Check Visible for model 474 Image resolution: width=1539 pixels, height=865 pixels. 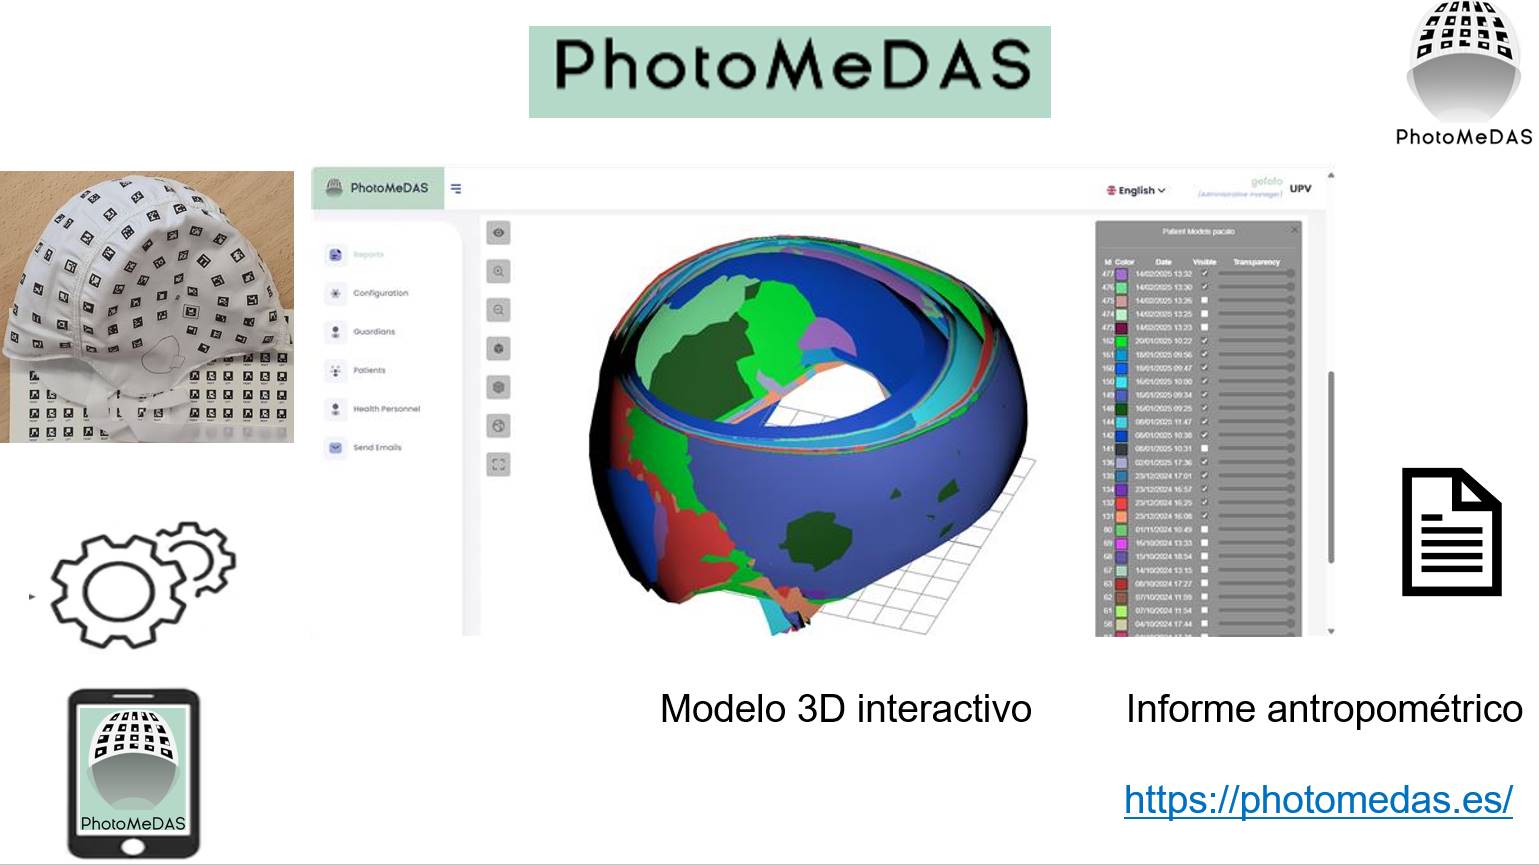(1205, 314)
